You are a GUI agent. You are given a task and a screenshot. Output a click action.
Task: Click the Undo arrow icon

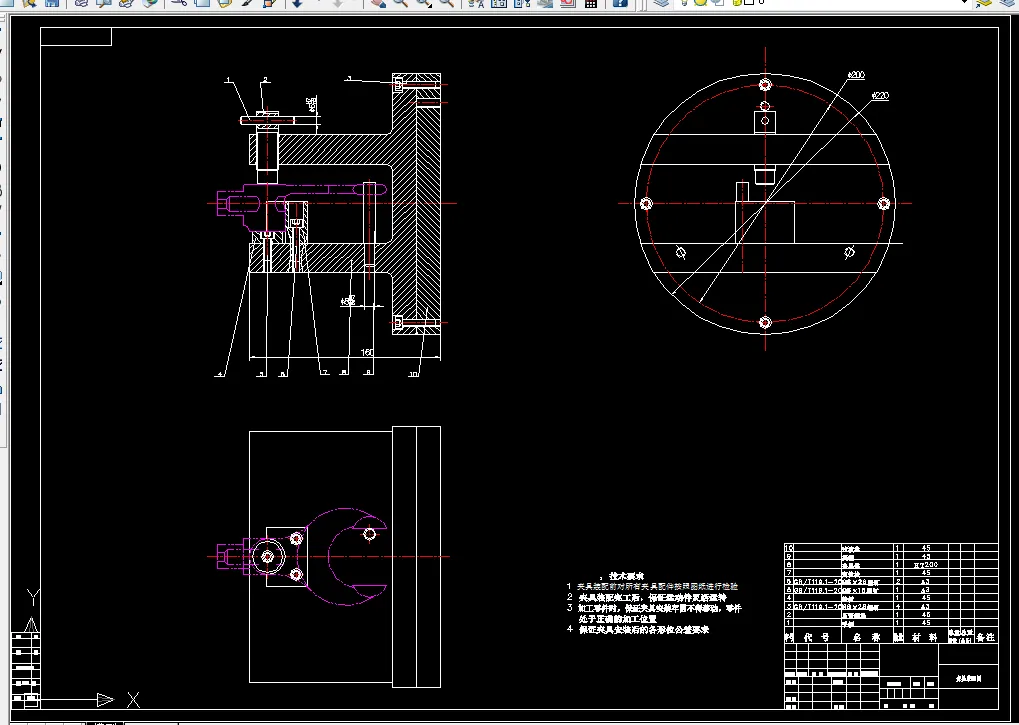(297, 3)
